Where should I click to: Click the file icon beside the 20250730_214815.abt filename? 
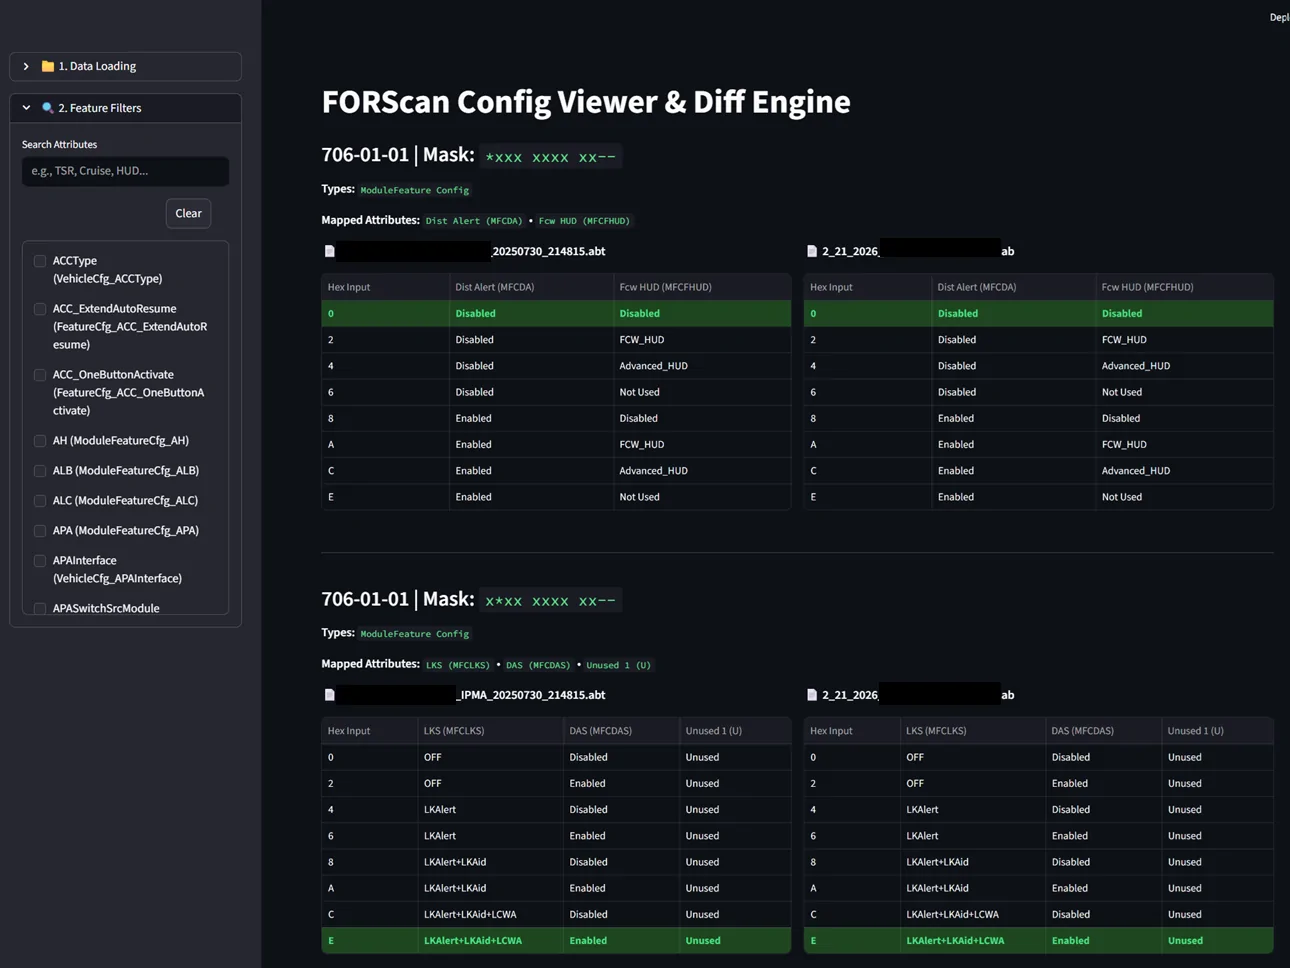pyautogui.click(x=330, y=250)
